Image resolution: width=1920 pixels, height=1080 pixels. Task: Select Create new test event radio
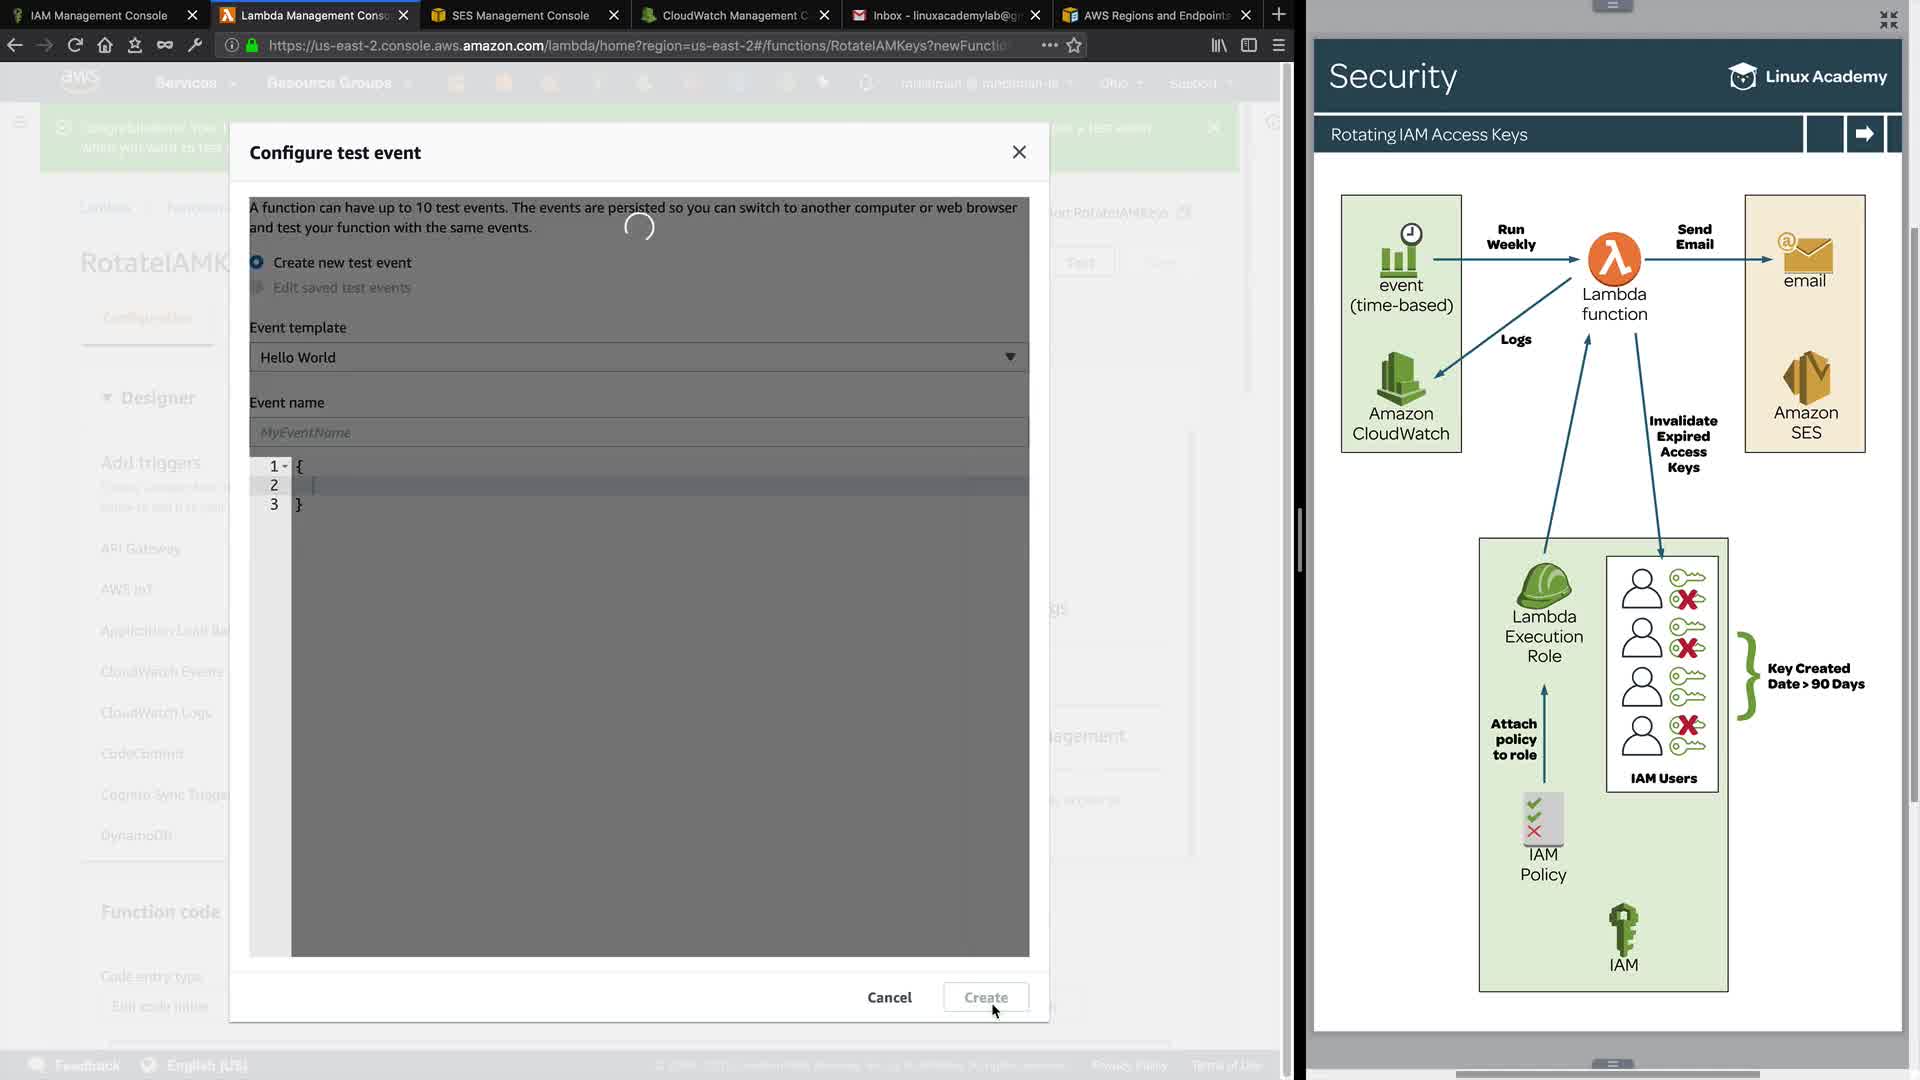pos(257,262)
